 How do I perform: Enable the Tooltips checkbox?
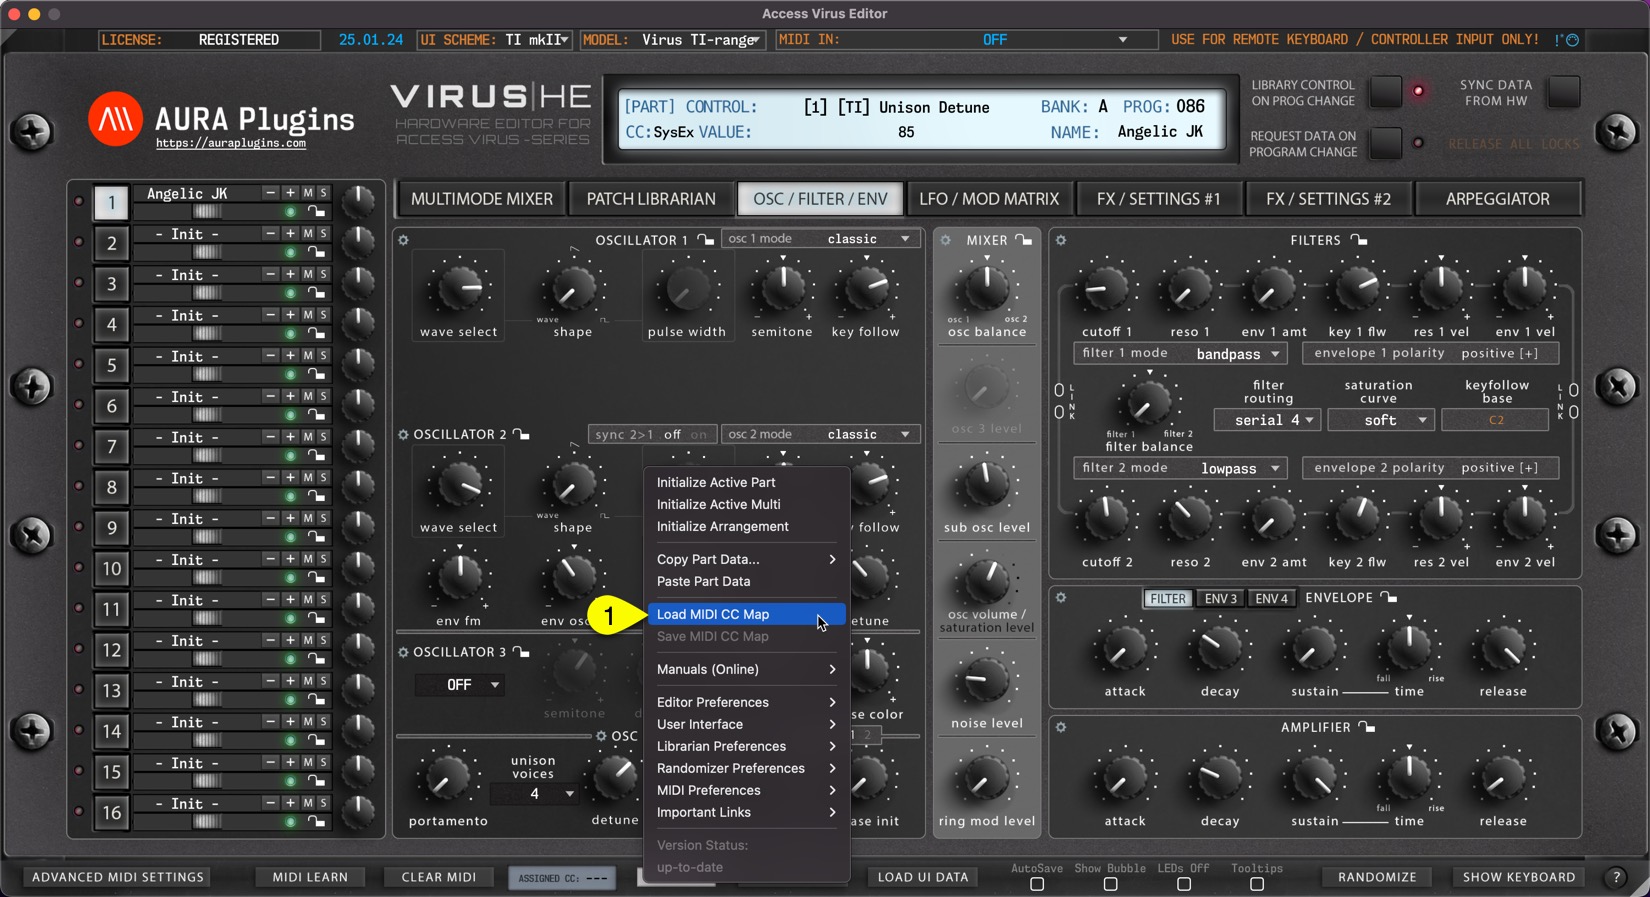click(x=1257, y=884)
